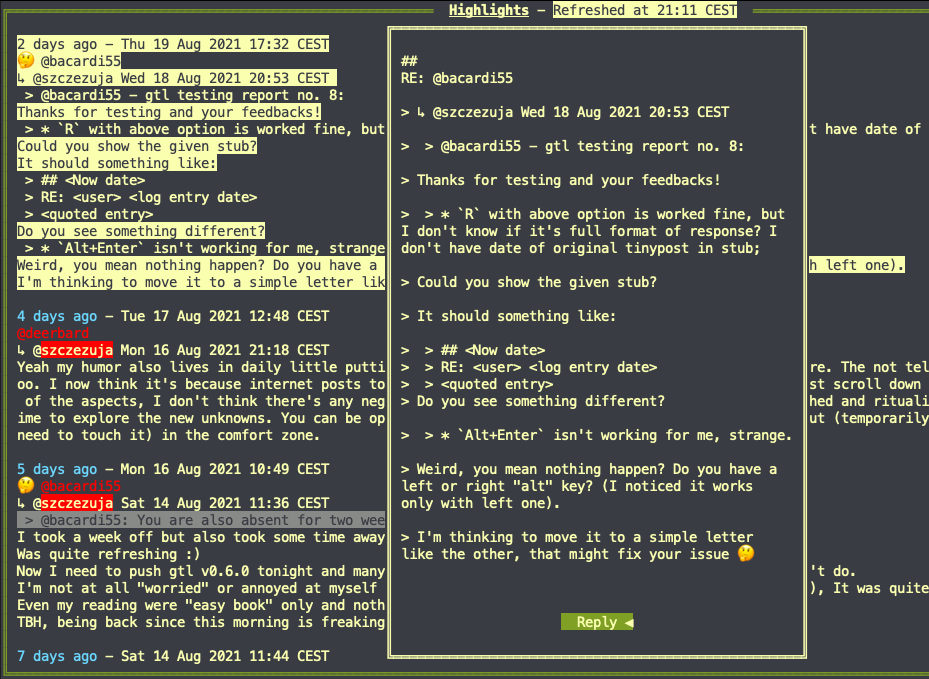The width and height of the screenshot is (929, 679).
Task: Click "Could you show the given stub?" in popup
Action: 536,282
